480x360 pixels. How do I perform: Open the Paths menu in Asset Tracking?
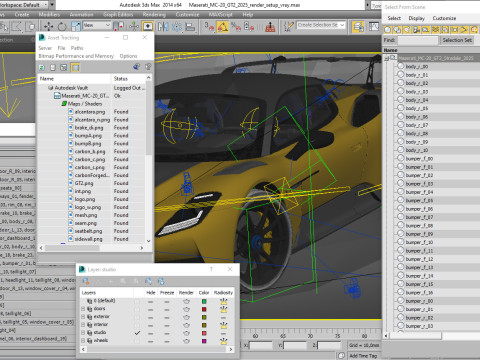coord(77,48)
